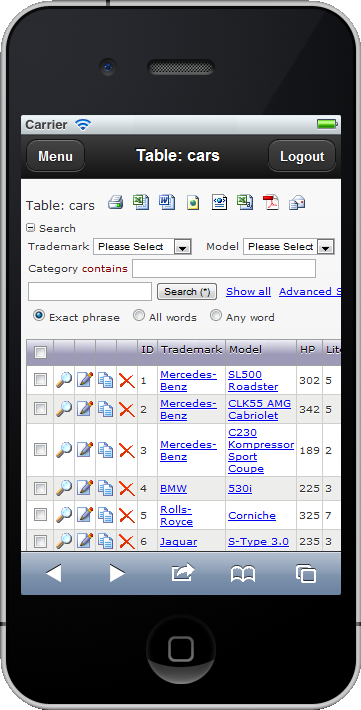The height and width of the screenshot is (710, 361).
Task: Sort by the ID column header
Action: click(148, 350)
